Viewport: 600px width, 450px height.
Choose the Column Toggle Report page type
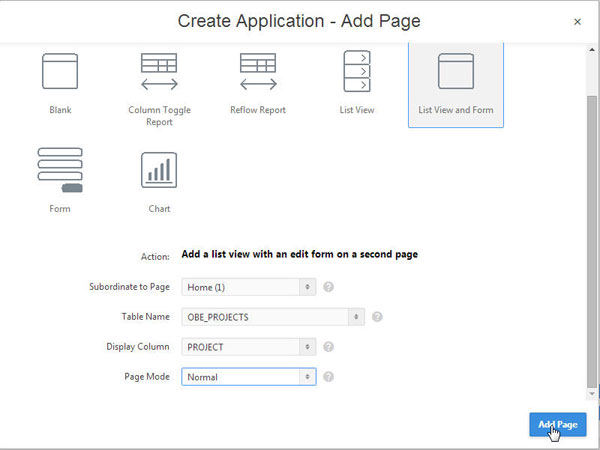click(159, 88)
